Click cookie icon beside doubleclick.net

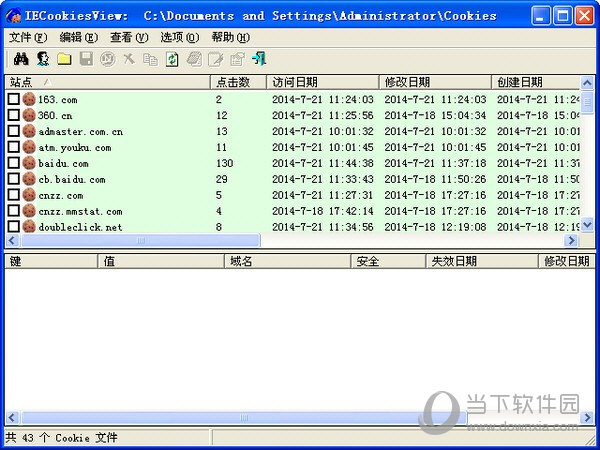click(29, 227)
